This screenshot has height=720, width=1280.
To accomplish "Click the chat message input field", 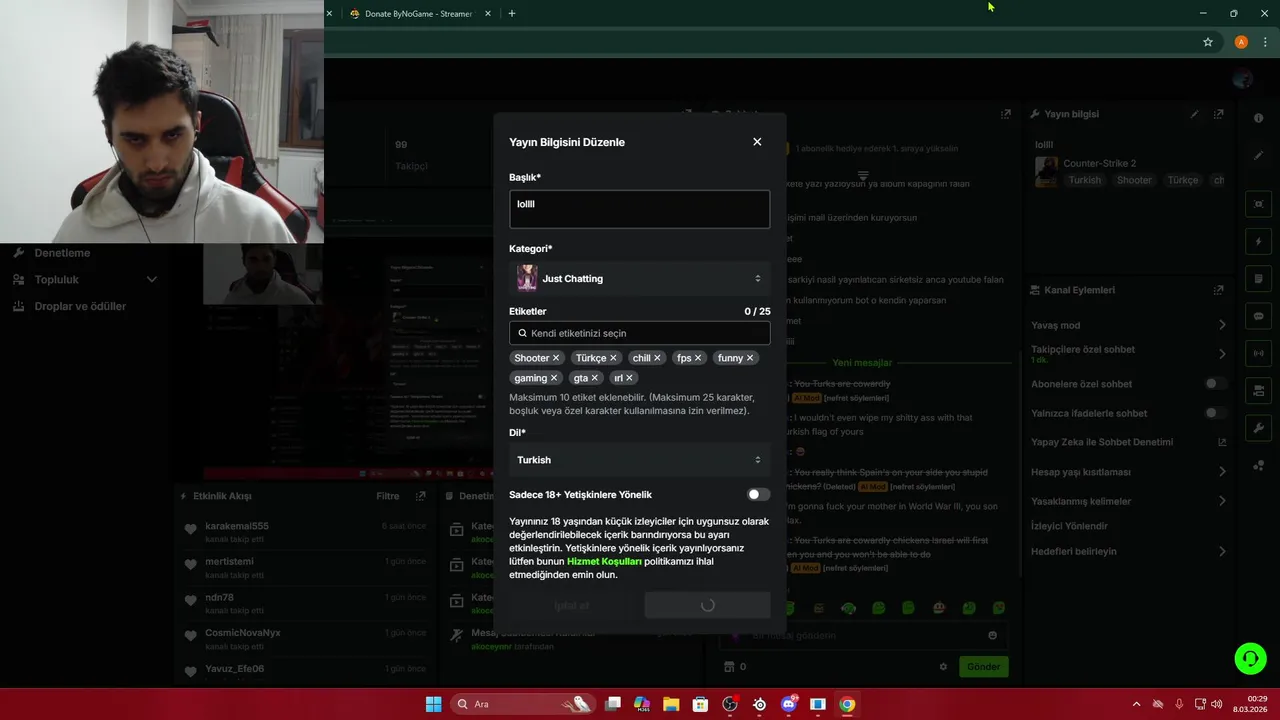I will pyautogui.click(x=864, y=635).
